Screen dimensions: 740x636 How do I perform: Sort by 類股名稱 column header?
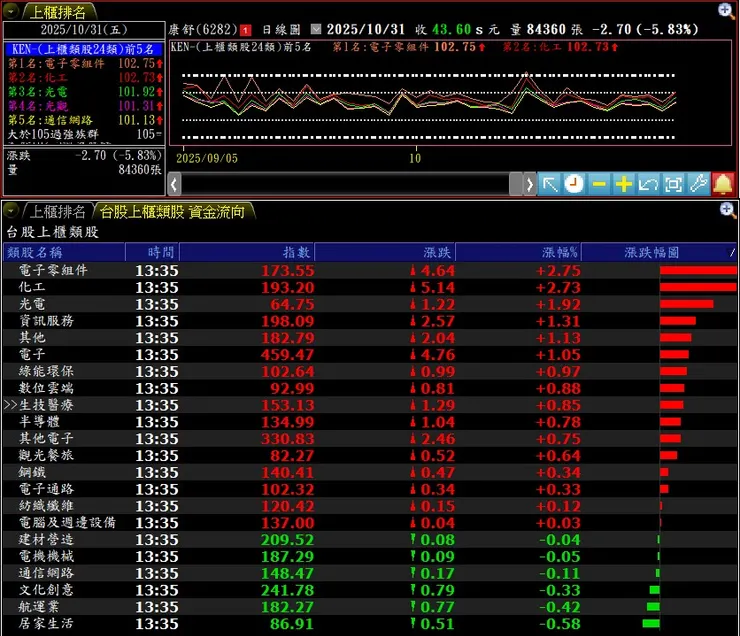coord(64,252)
